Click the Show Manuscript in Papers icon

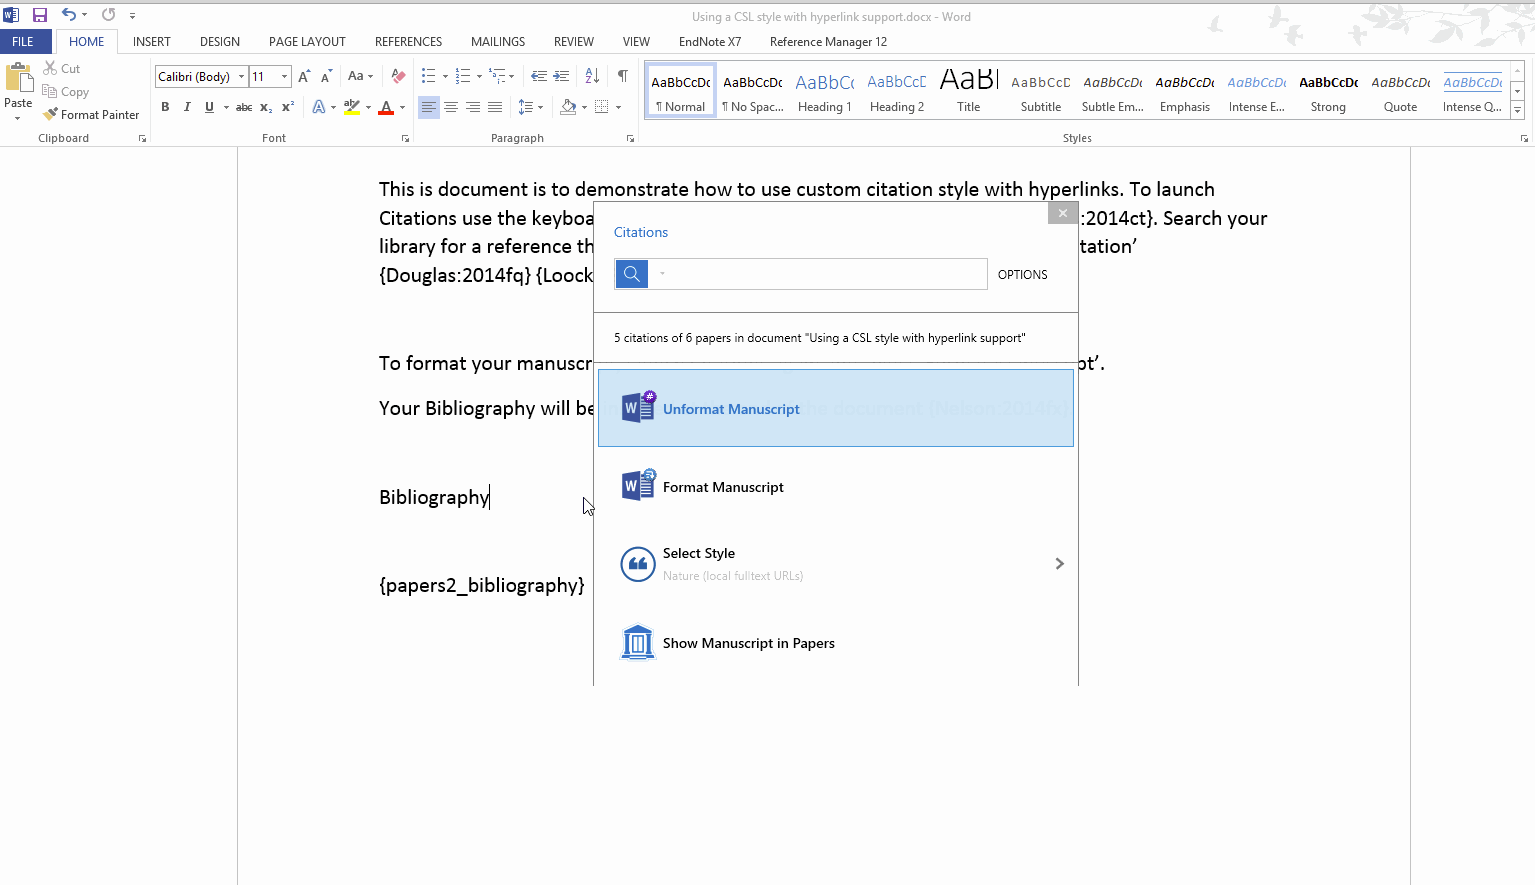pyautogui.click(x=637, y=642)
